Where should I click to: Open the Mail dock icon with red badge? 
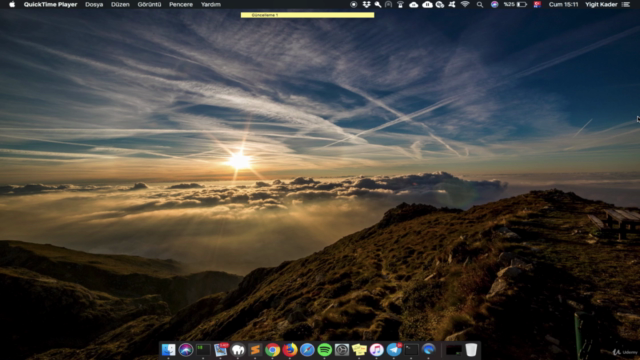220,350
